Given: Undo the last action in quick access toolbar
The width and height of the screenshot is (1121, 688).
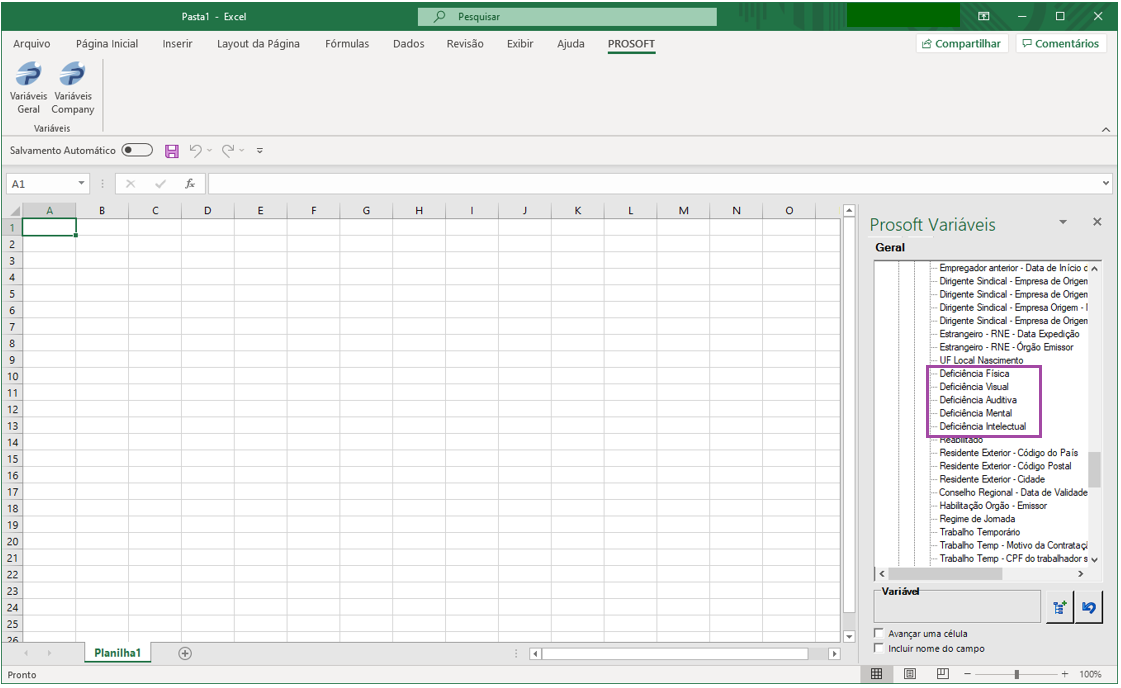Looking at the screenshot, I should point(195,151).
